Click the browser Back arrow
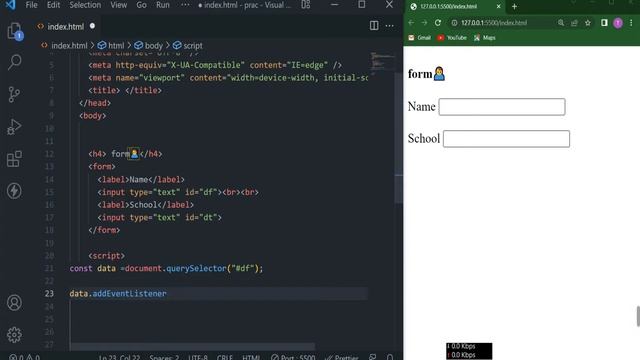The height and width of the screenshot is (360, 640). (411, 23)
